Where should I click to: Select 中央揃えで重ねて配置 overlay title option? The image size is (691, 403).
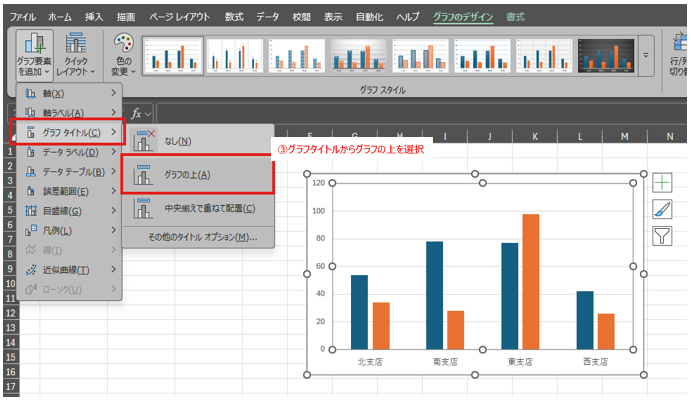click(196, 209)
